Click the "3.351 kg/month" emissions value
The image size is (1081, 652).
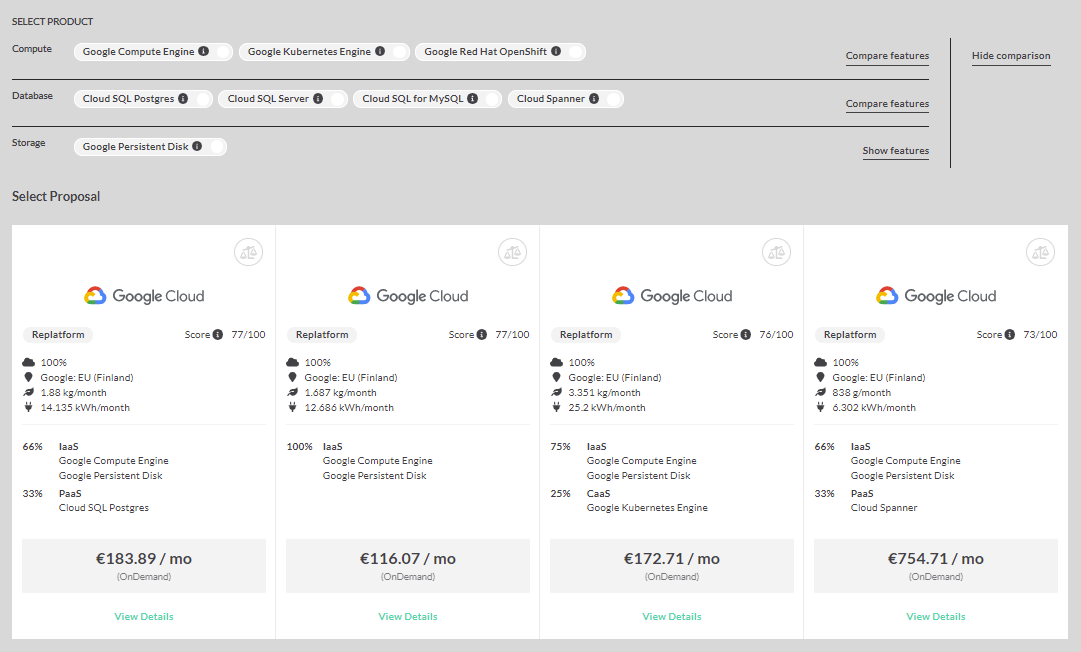(605, 393)
